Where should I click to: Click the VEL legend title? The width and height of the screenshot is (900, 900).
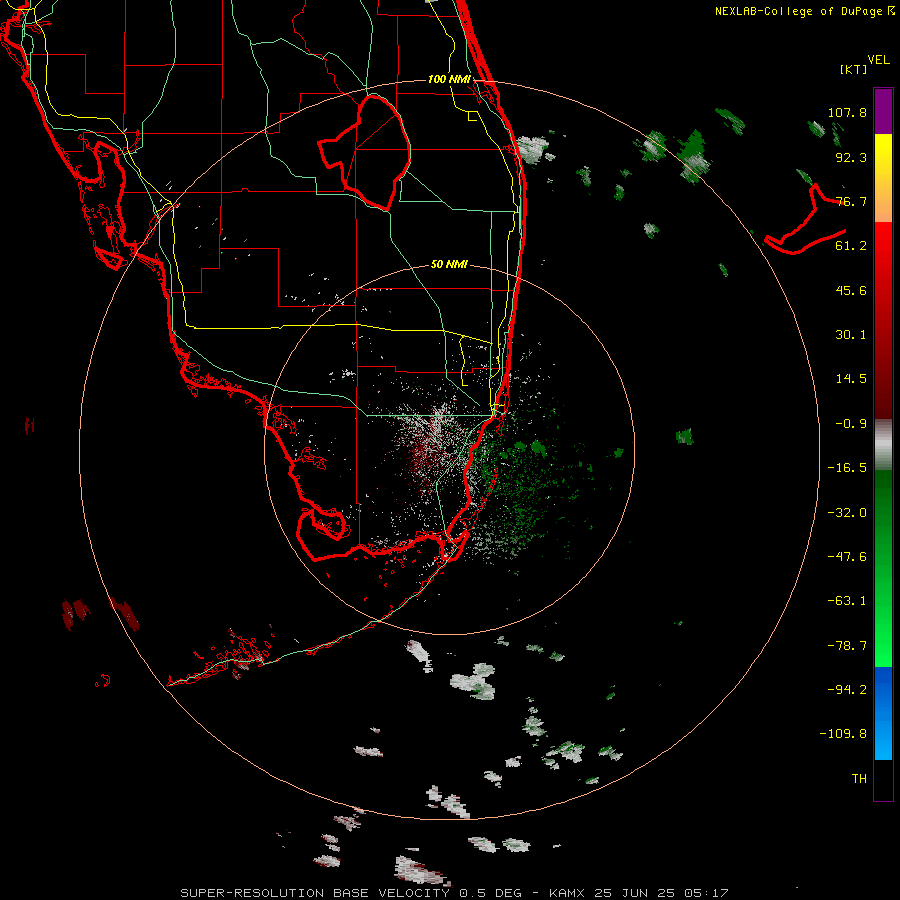pos(878,60)
